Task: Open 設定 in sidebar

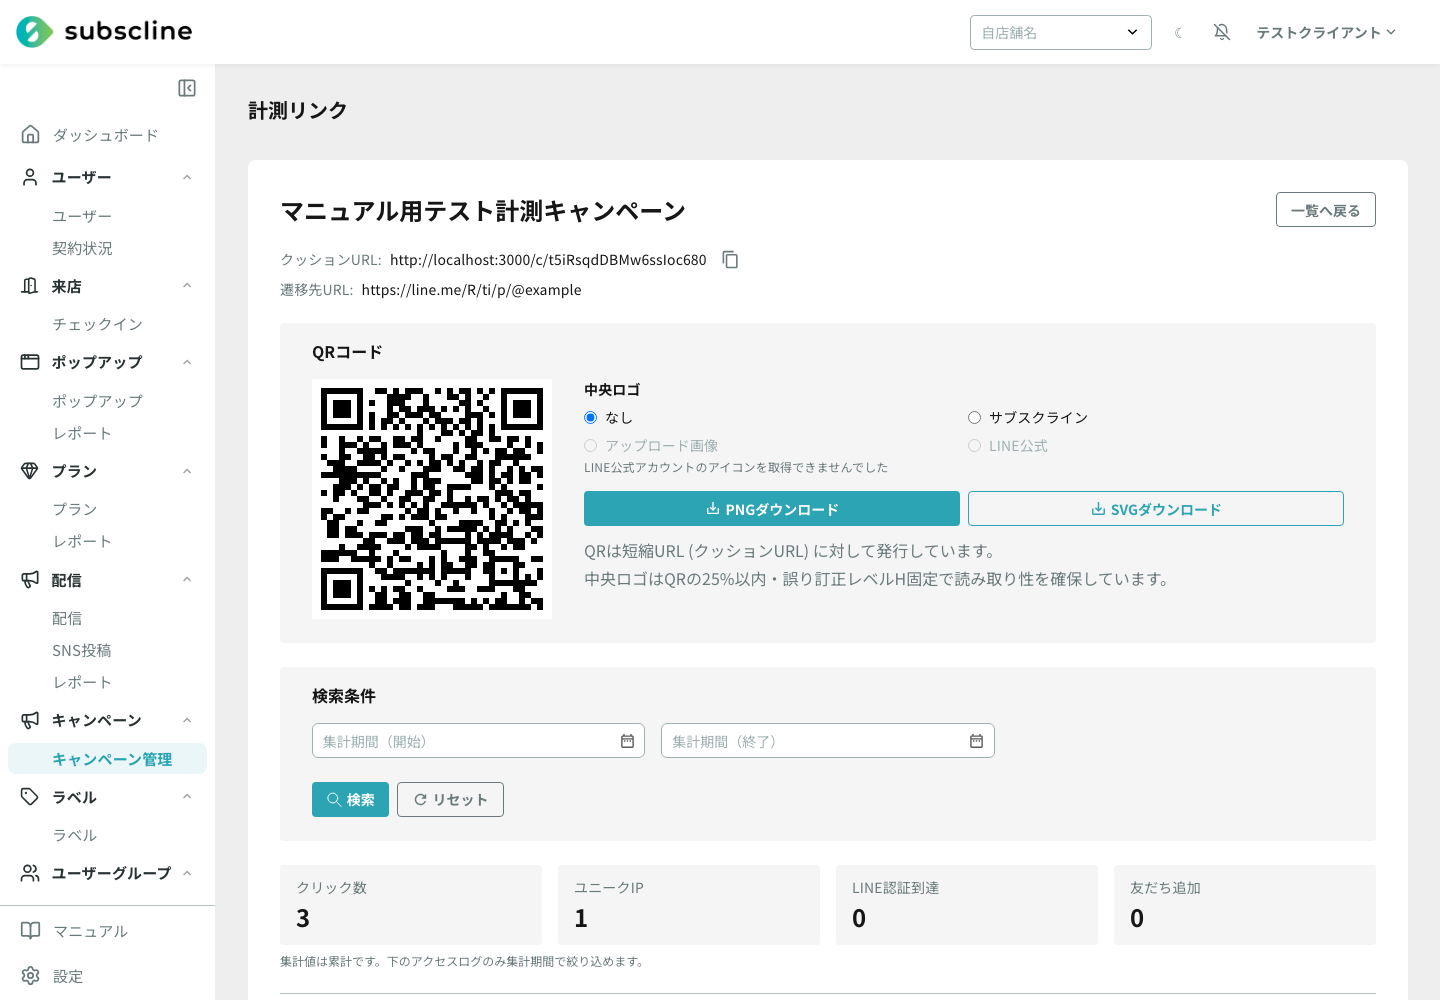Action: click(x=68, y=976)
